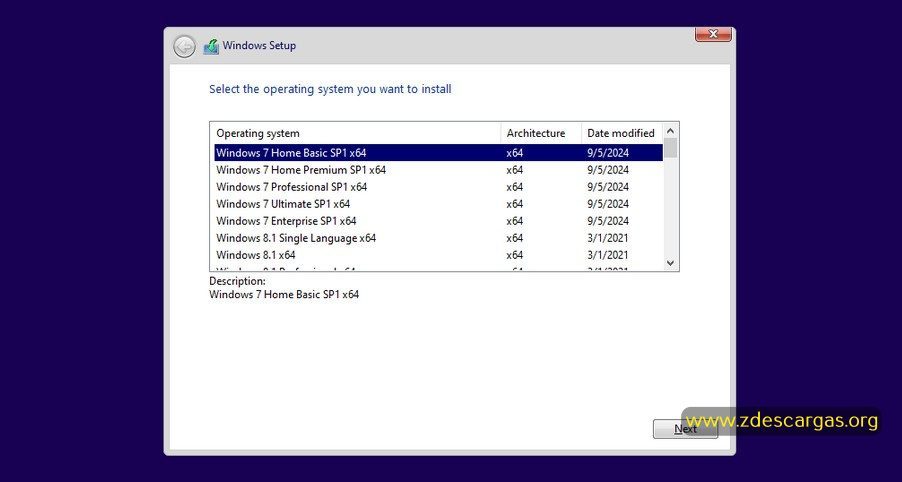This screenshot has width=902, height=482.
Task: Choose Windows 8.1 Single Language x64
Action: click(438, 238)
